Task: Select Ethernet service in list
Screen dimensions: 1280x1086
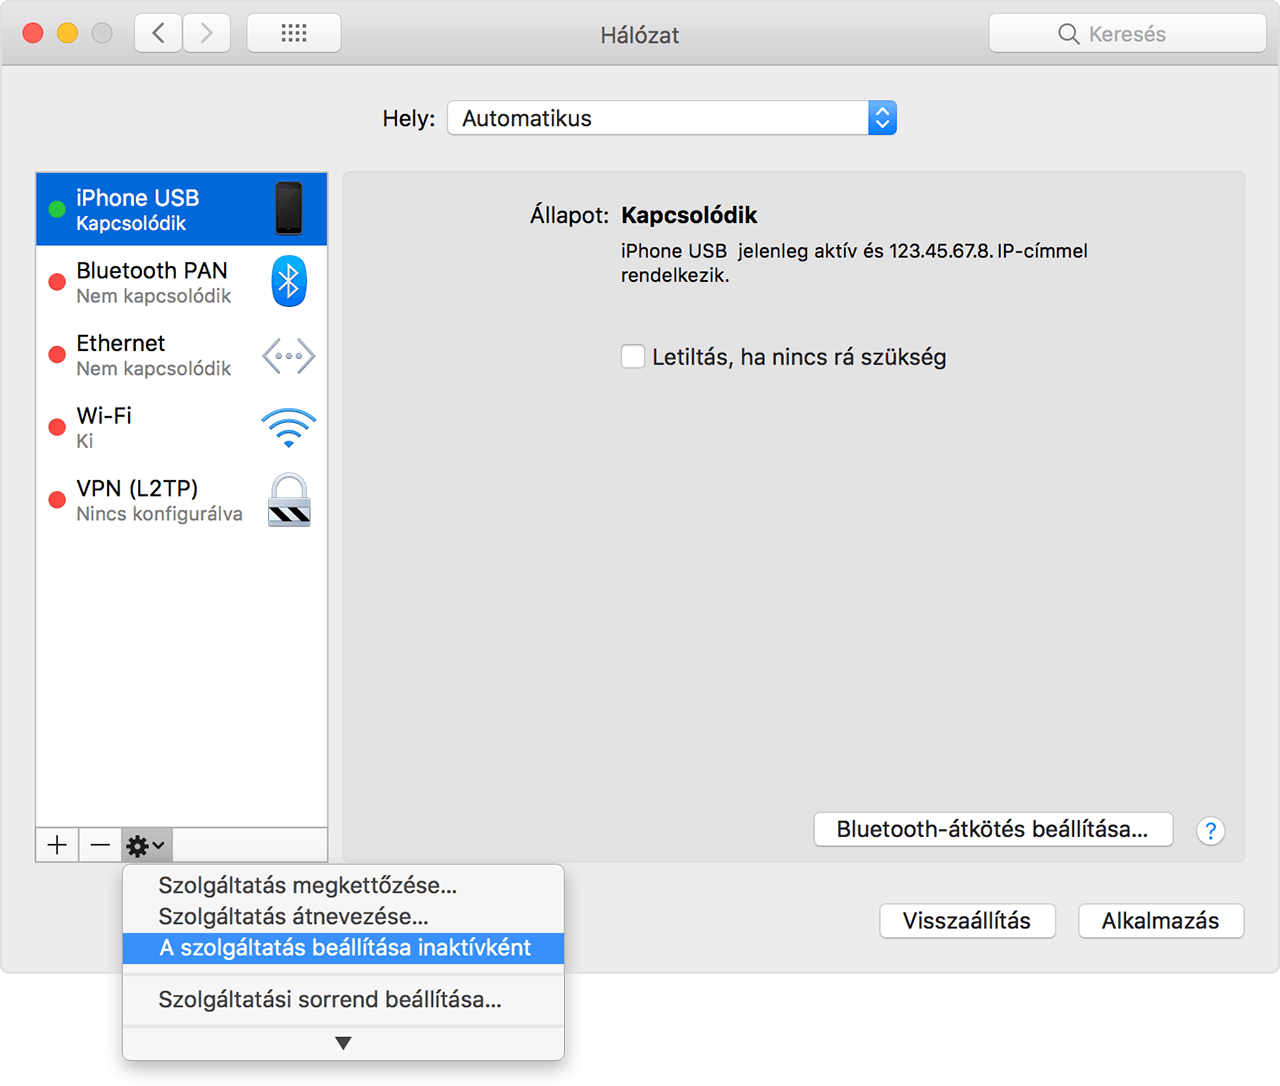Action: click(181, 355)
